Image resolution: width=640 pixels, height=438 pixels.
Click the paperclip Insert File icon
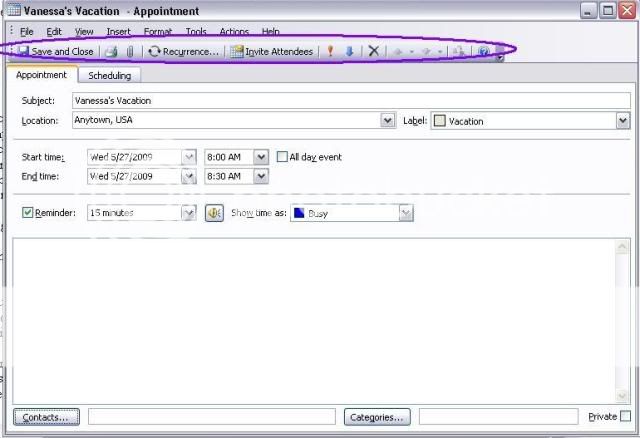pos(129,51)
